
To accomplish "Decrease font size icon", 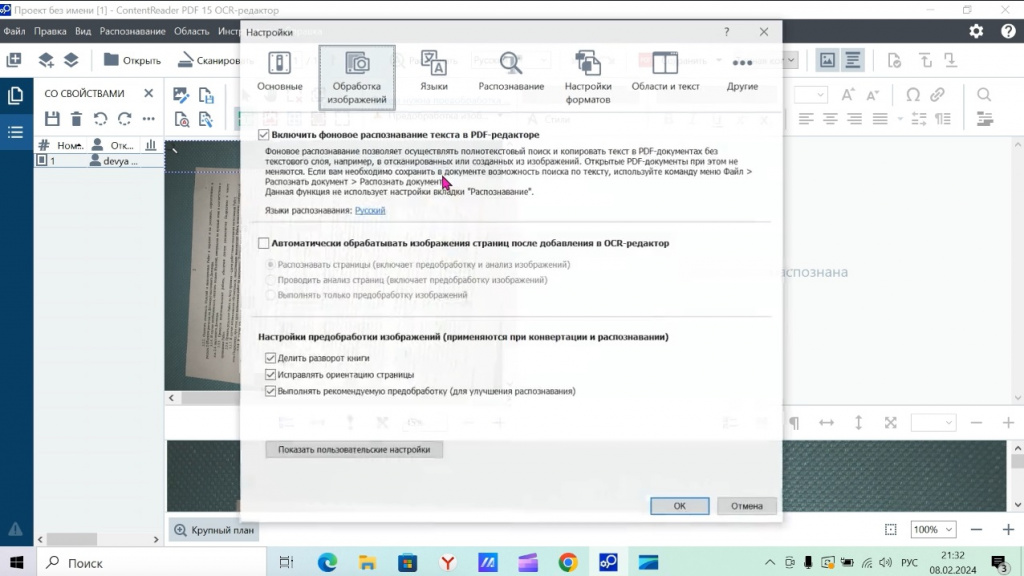I will coord(873,95).
